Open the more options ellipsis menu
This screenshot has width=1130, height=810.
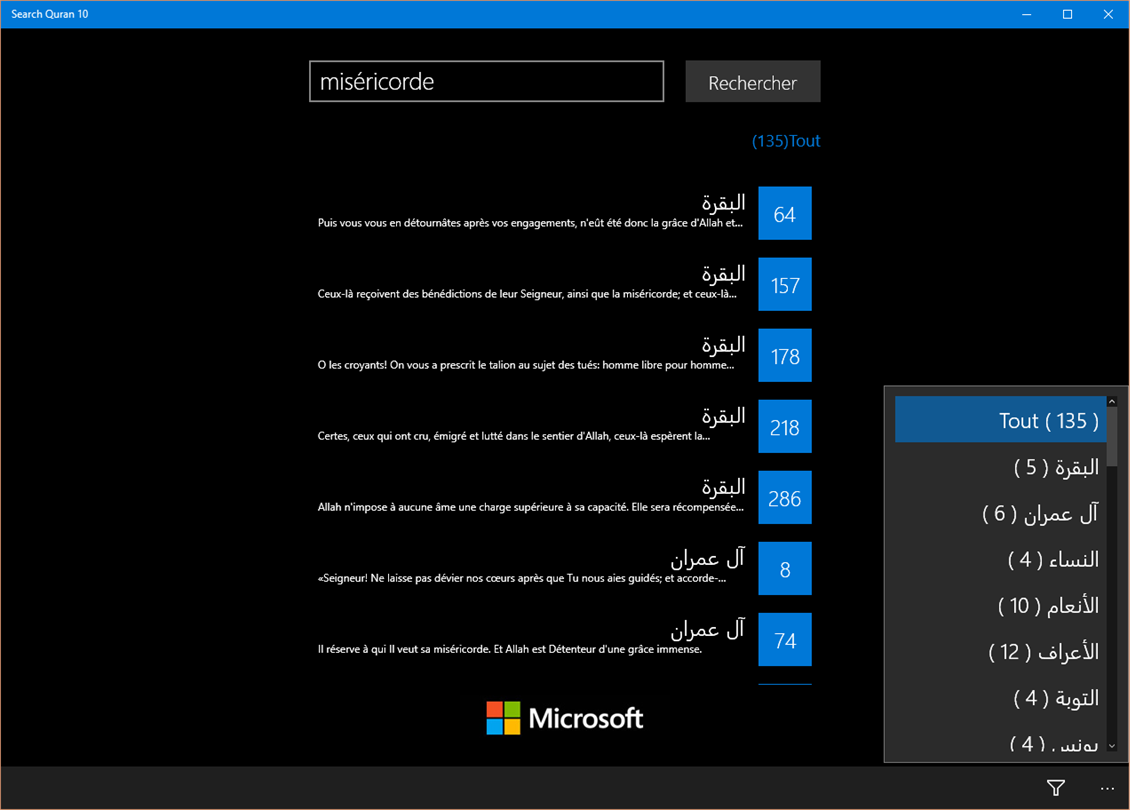(1107, 788)
